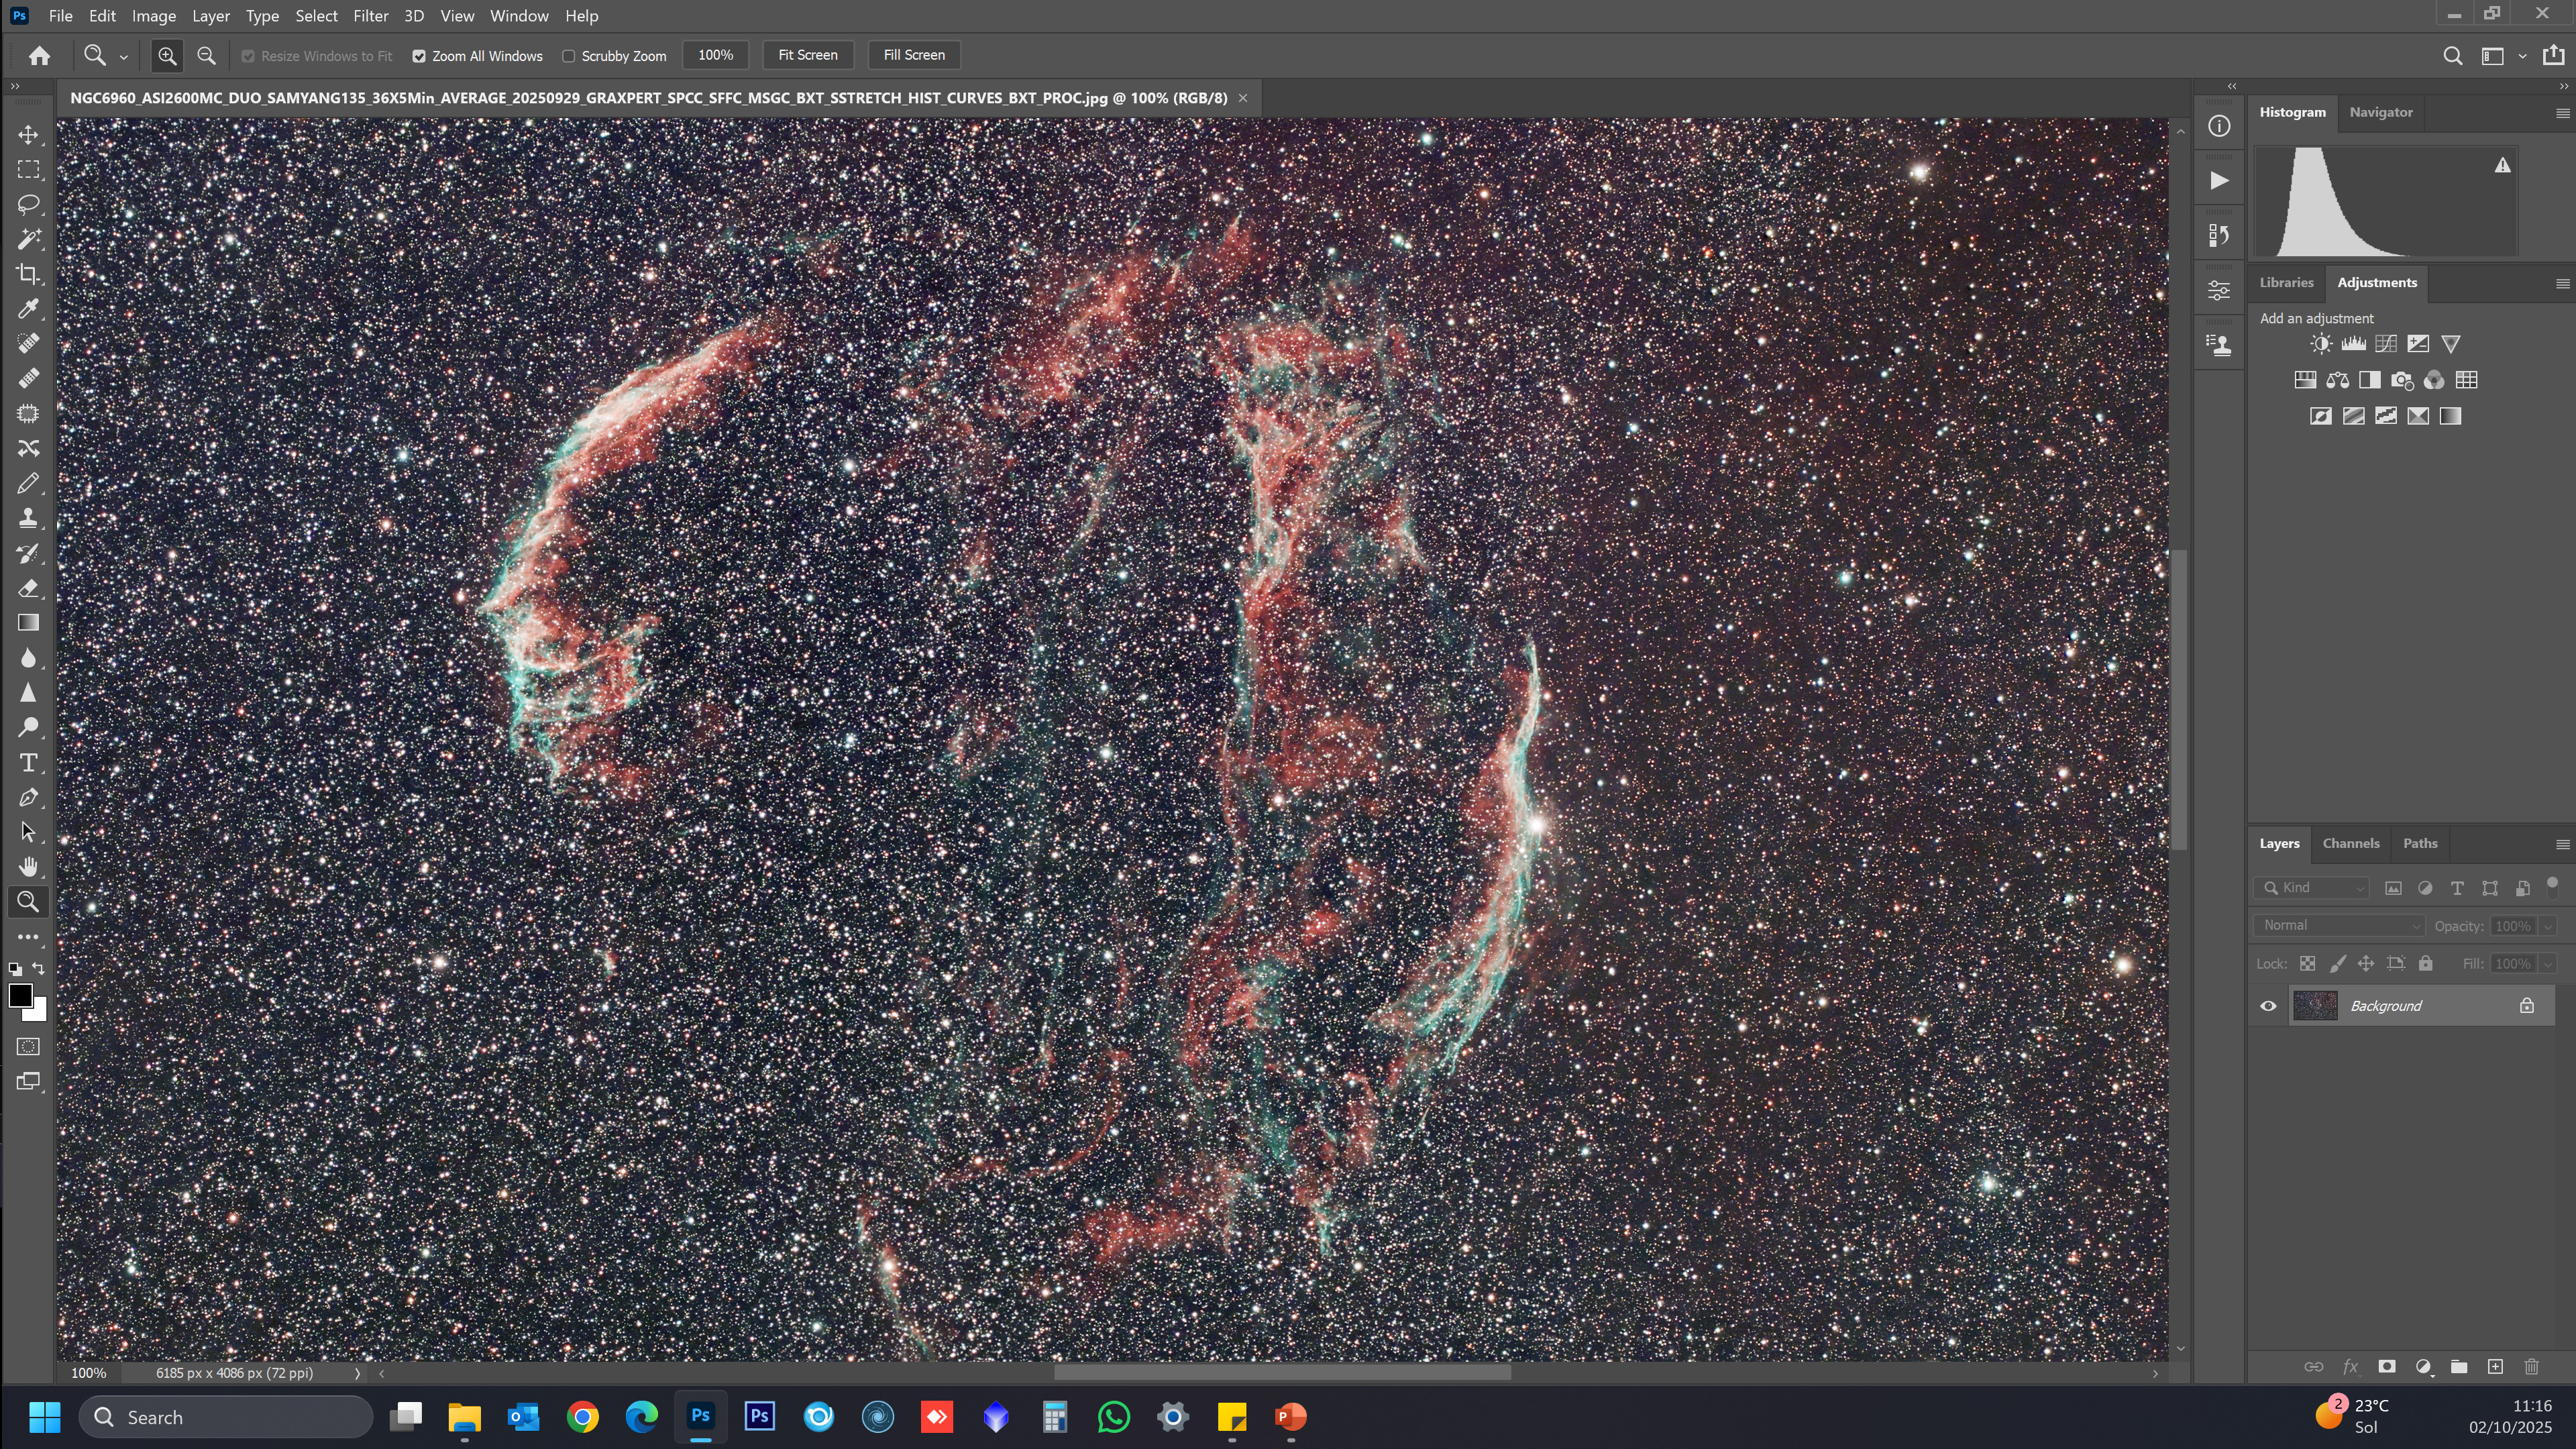Viewport: 2576px width, 1449px height.
Task: Choose the Horizontal Type tool
Action: 28,763
